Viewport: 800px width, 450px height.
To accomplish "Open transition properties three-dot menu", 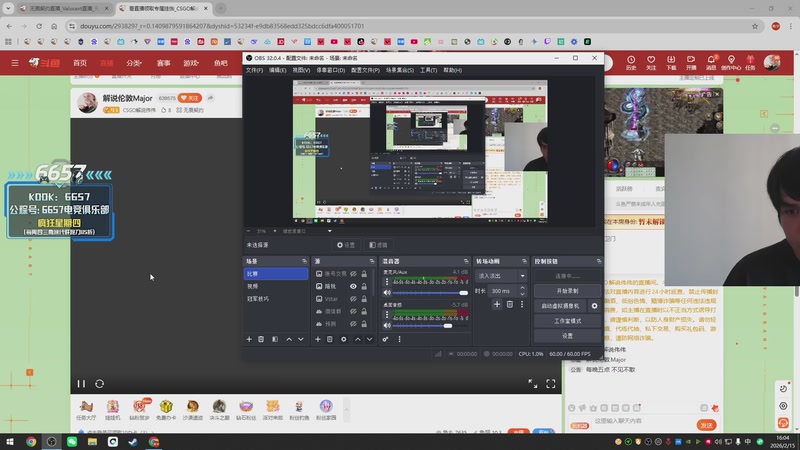I will coord(522,305).
